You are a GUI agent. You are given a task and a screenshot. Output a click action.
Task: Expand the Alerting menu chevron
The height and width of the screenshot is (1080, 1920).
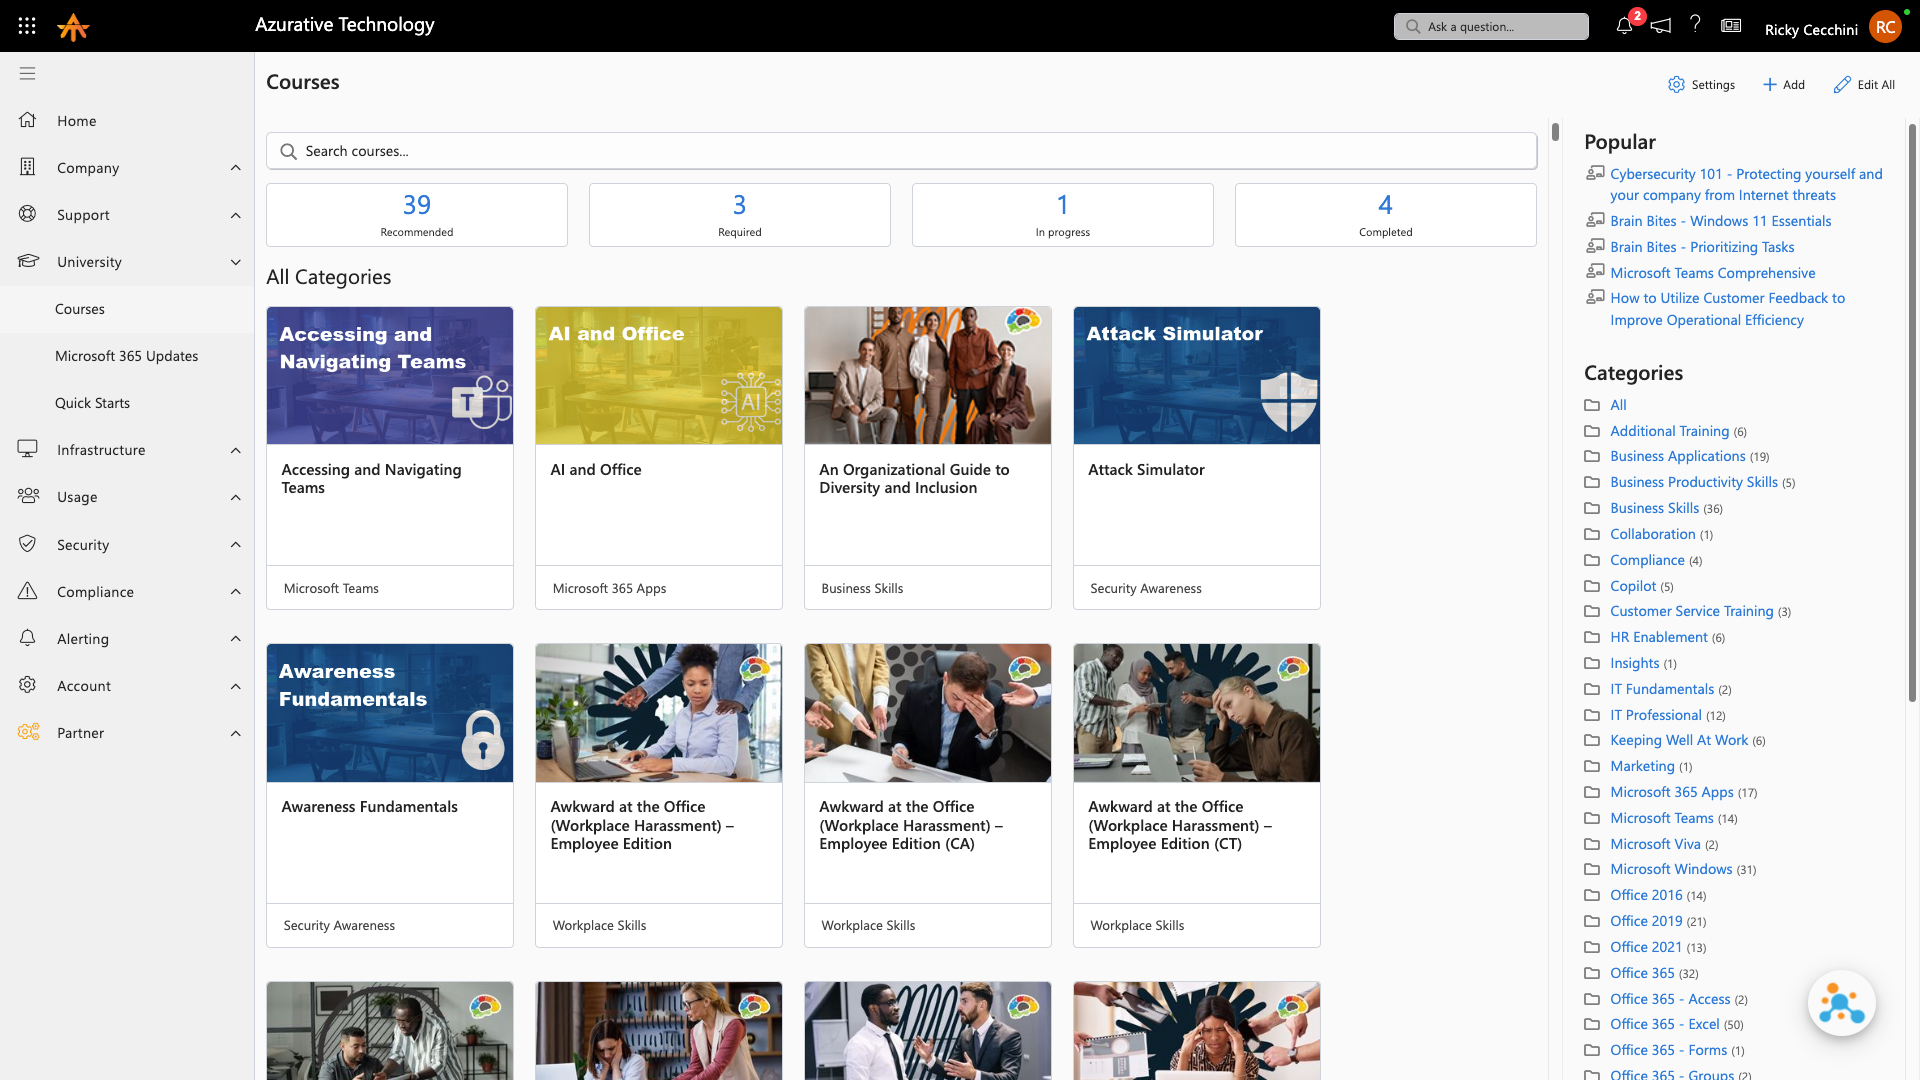click(x=236, y=638)
